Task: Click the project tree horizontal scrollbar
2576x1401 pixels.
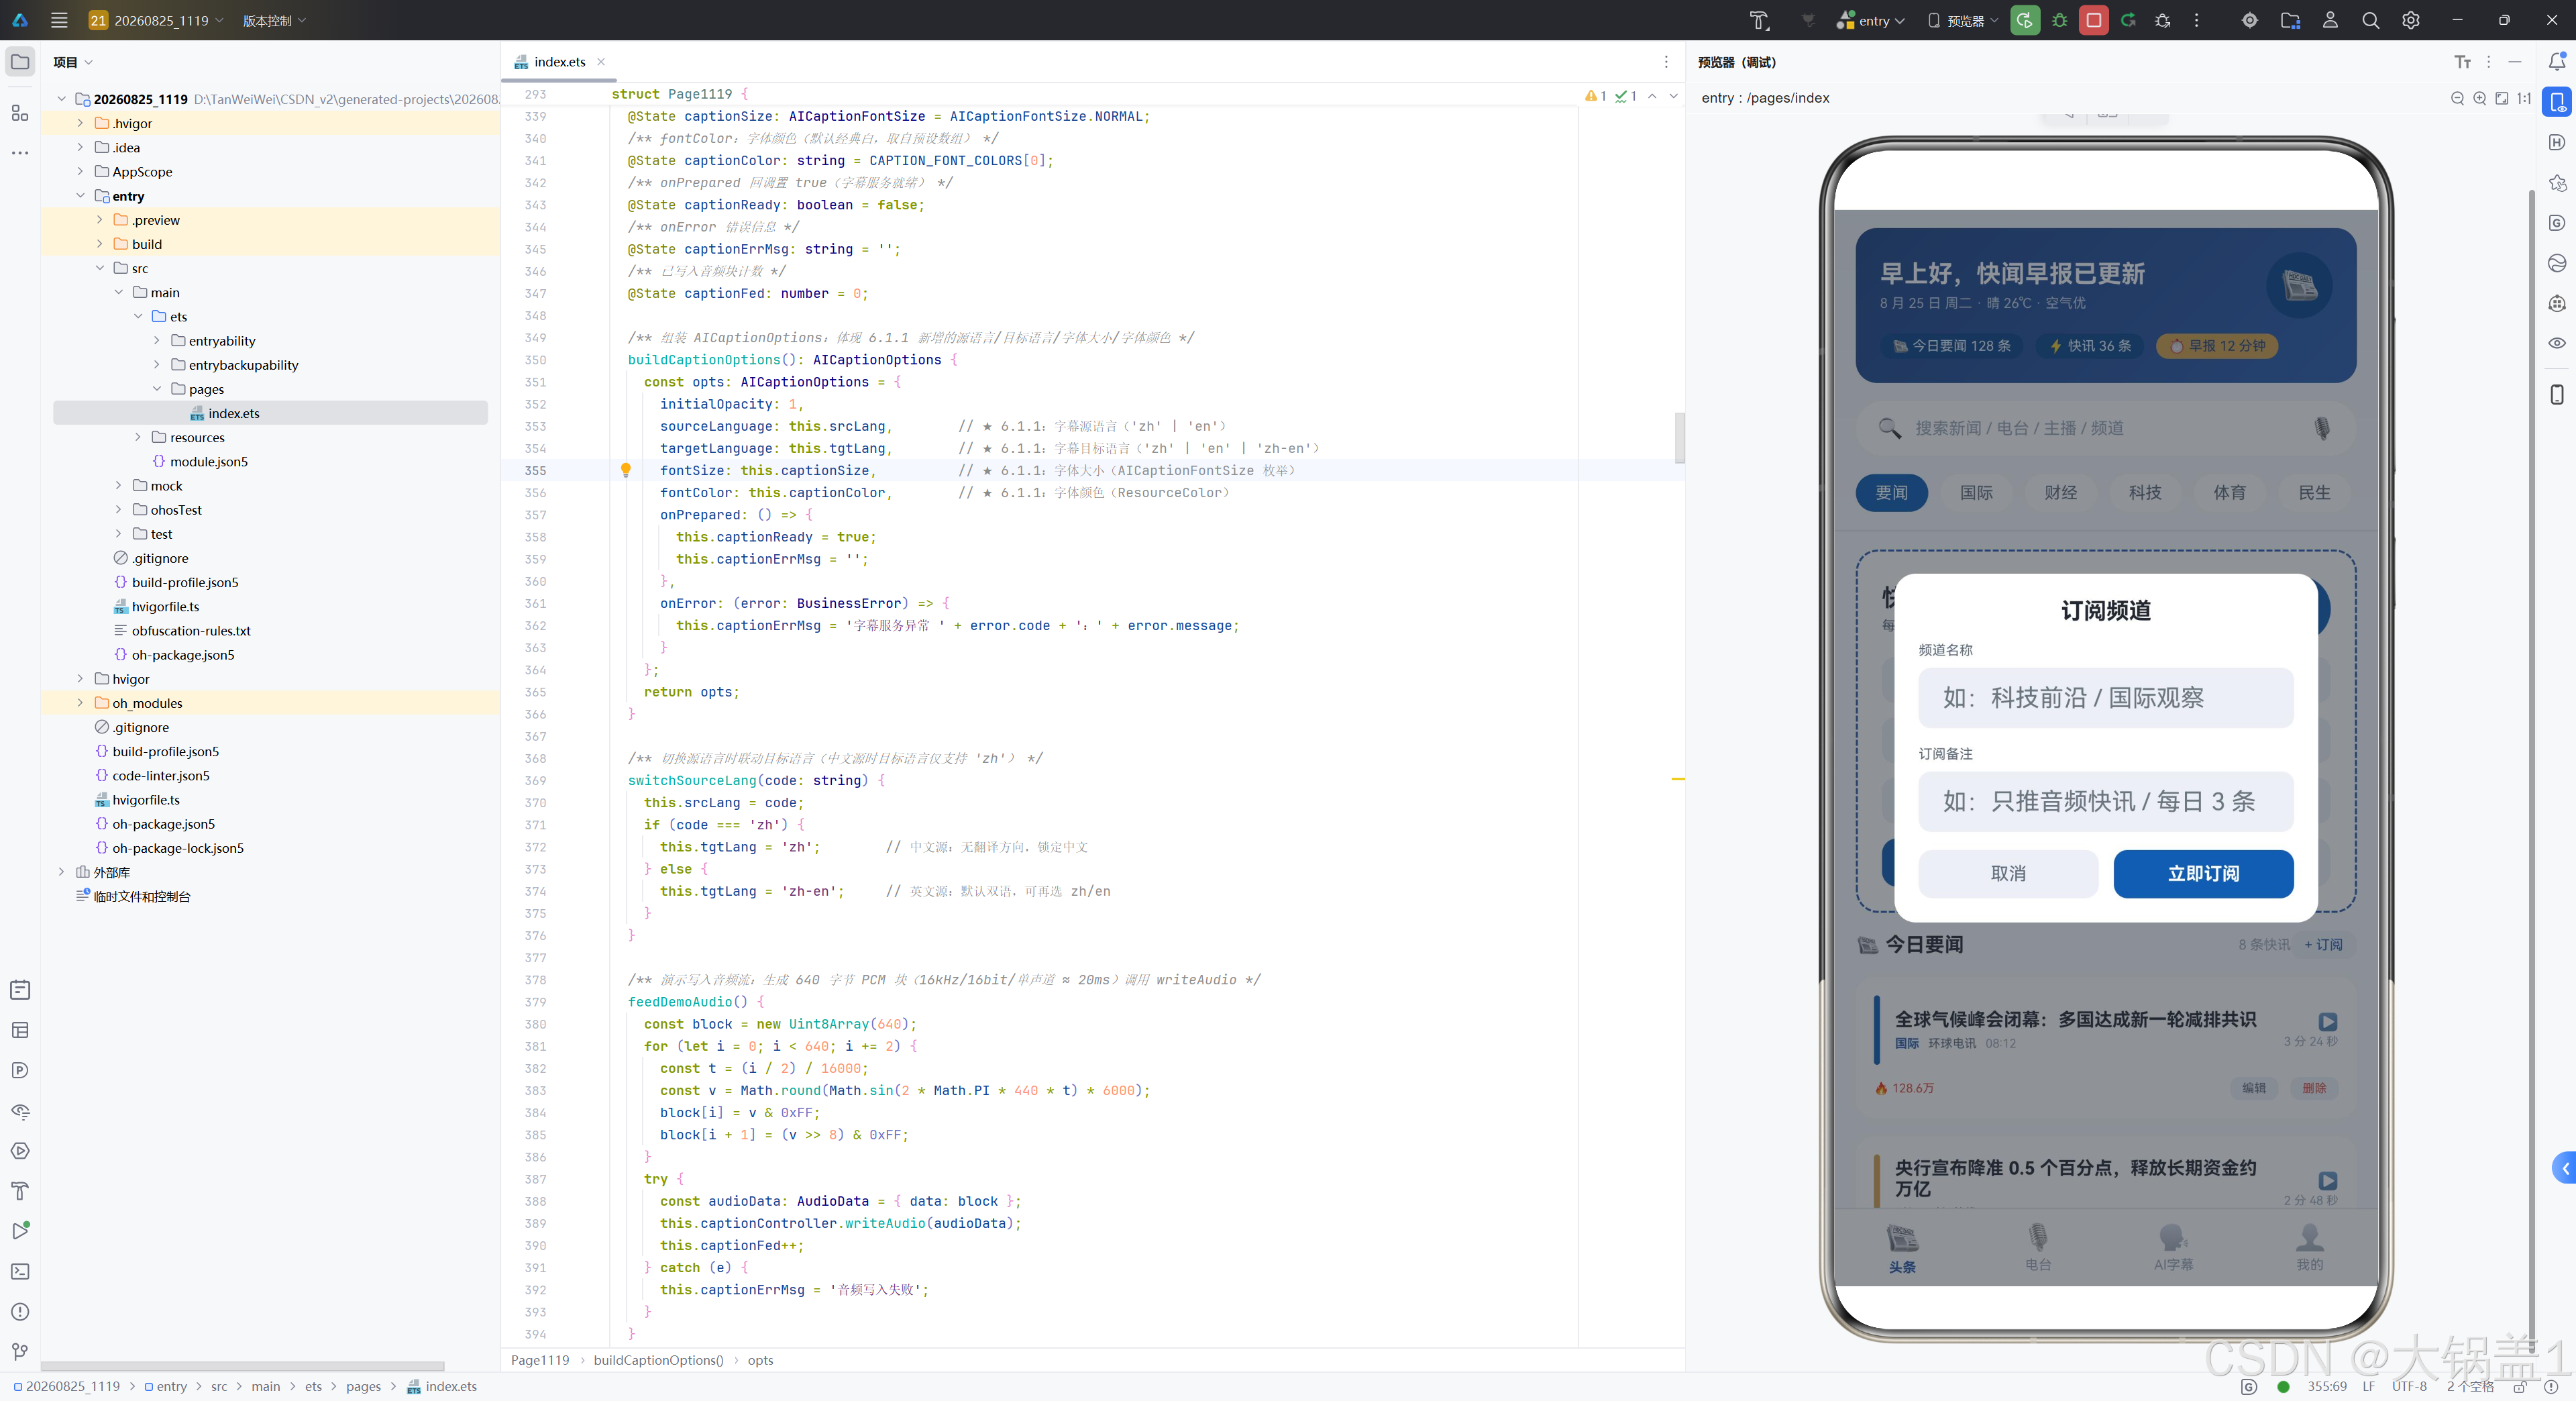Action: tap(243, 1365)
